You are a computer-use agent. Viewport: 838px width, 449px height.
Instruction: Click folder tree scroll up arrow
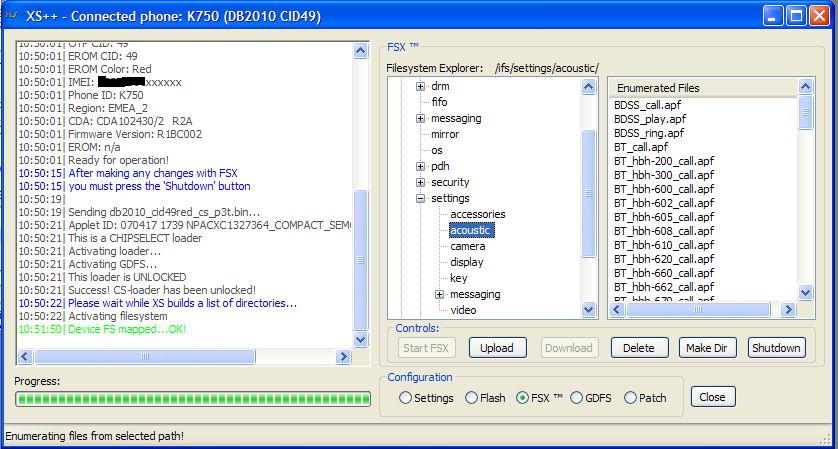(588, 87)
